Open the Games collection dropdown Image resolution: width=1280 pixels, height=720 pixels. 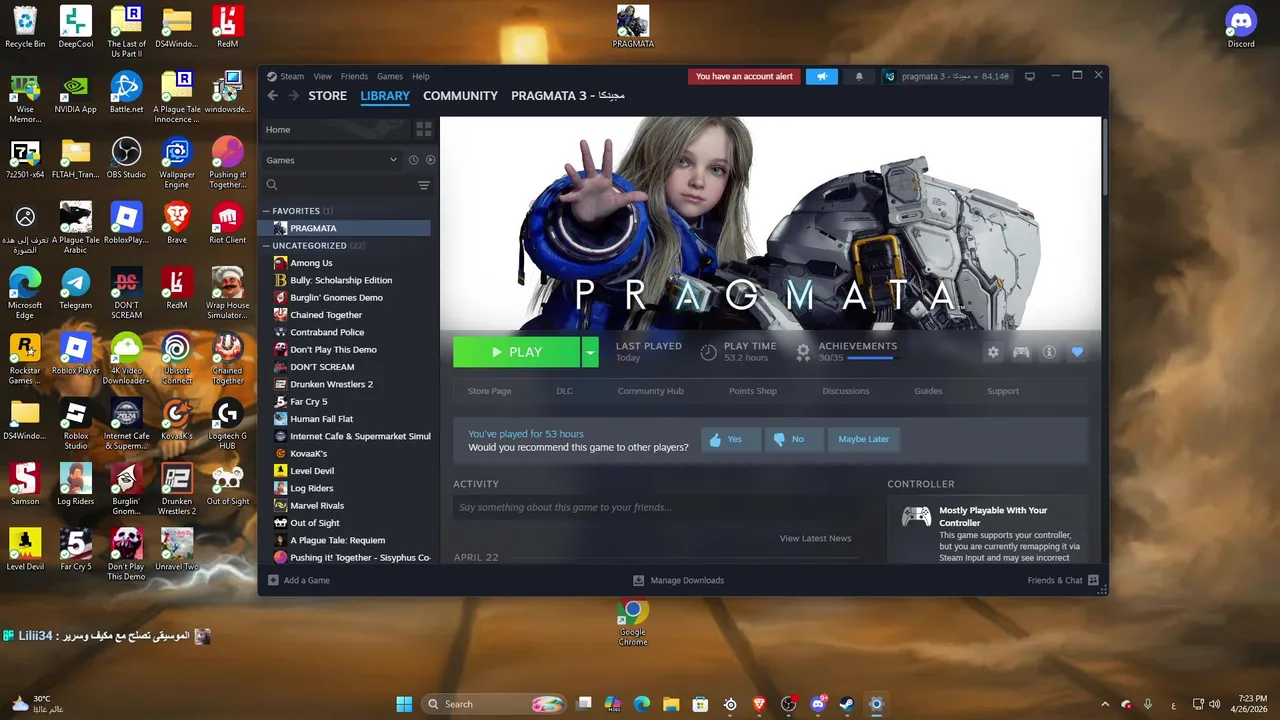click(x=332, y=160)
